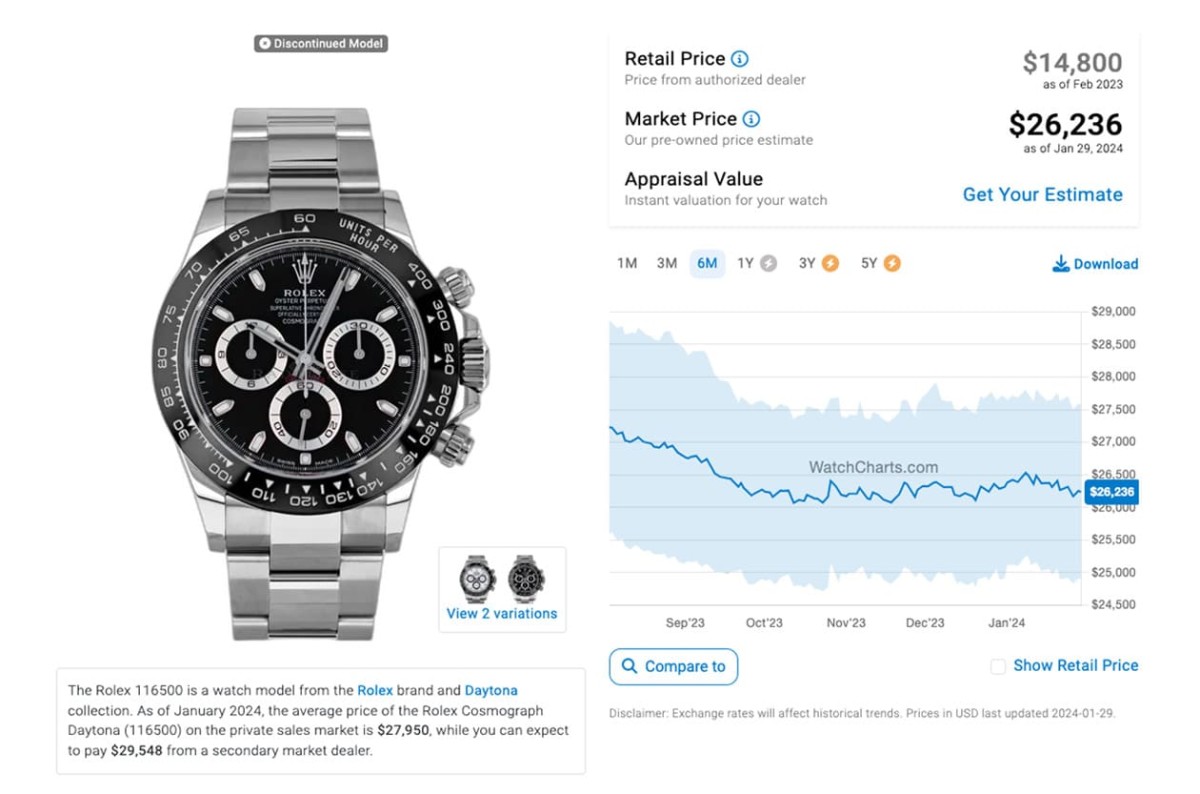The width and height of the screenshot is (1200, 794).
Task: Select the 1M time range tab
Action: [x=627, y=264]
